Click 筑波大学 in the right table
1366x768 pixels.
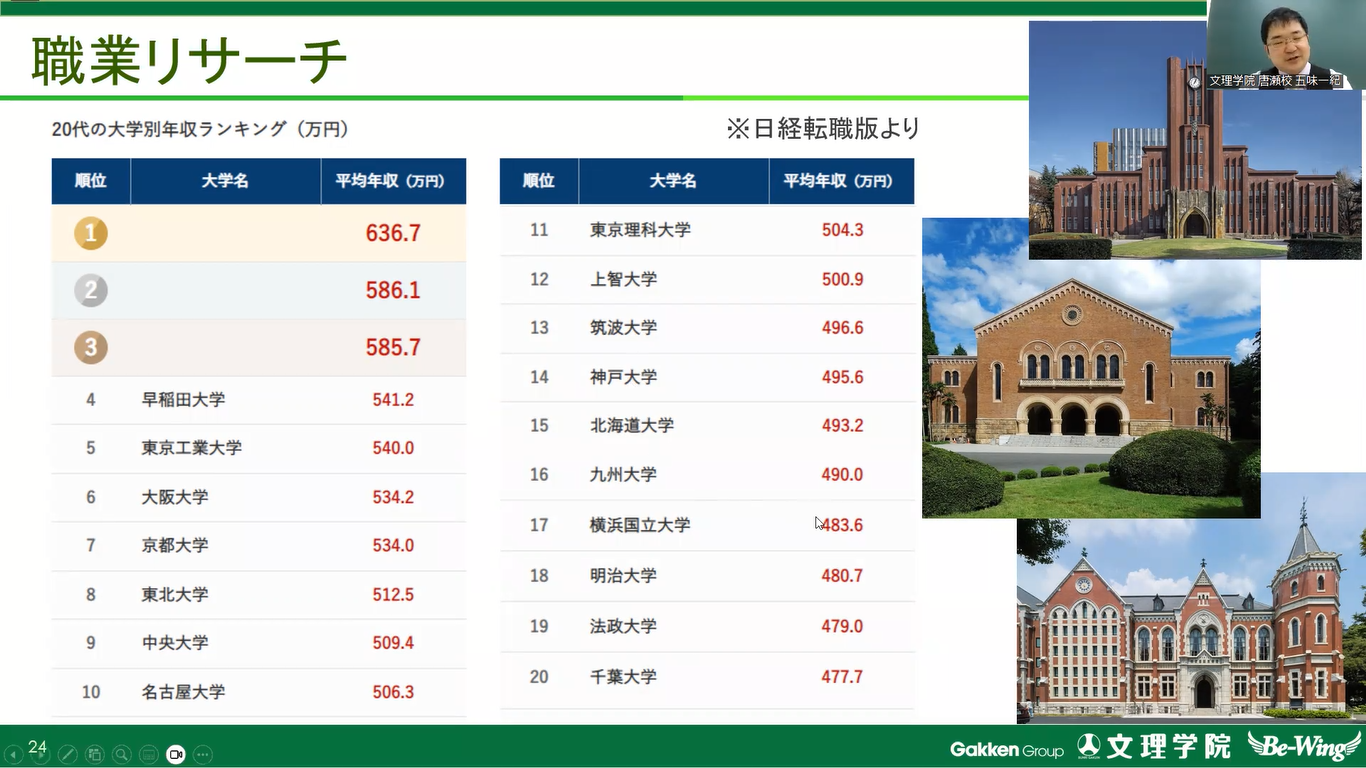click(x=623, y=327)
